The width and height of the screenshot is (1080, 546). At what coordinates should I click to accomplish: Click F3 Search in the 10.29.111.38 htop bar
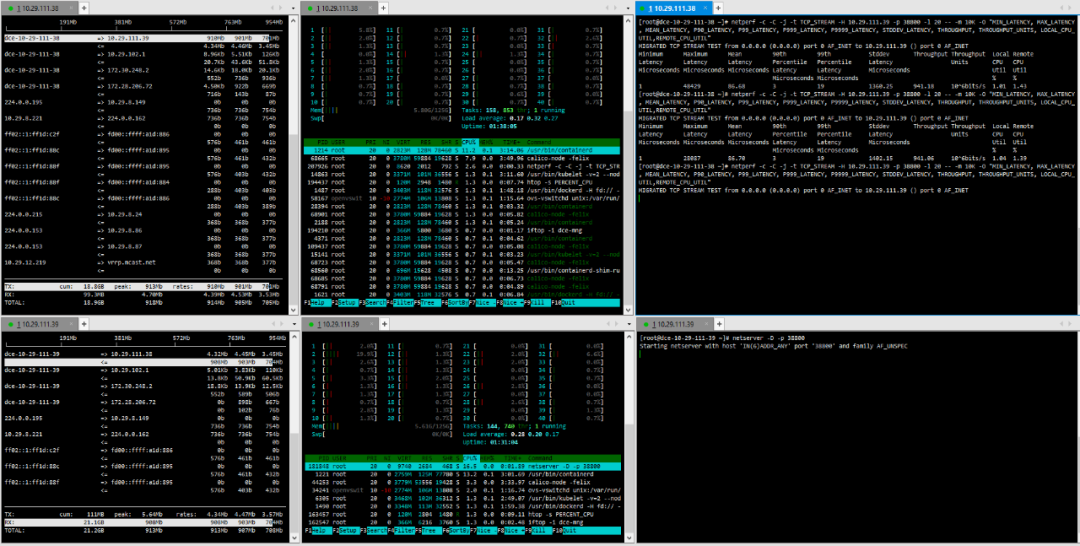point(374,303)
